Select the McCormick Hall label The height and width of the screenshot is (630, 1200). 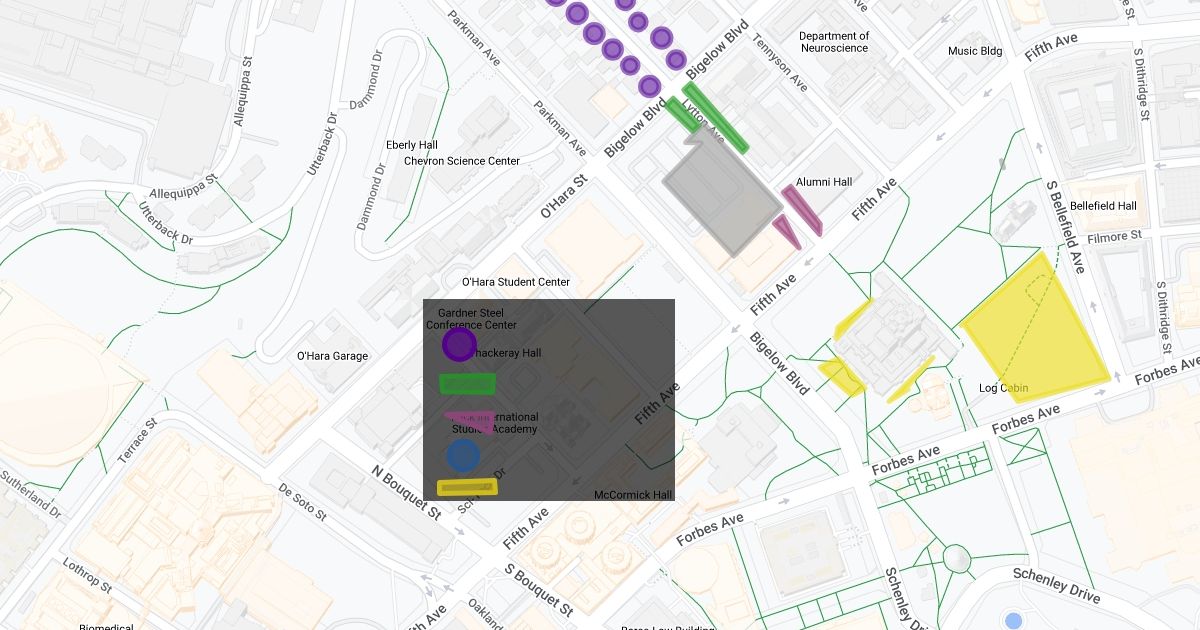[x=633, y=495]
